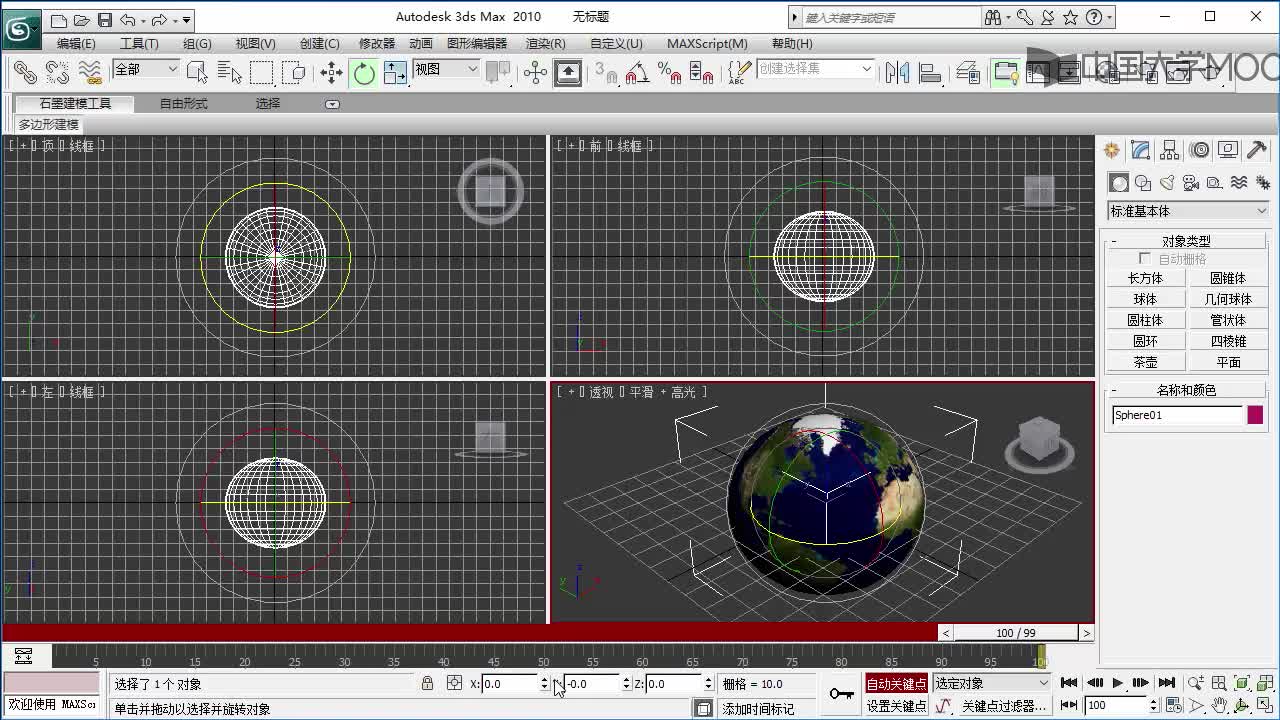This screenshot has width=1280, height=720.
Task: Toggle the Keyboard Shortcut Override button
Action: (x=568, y=72)
